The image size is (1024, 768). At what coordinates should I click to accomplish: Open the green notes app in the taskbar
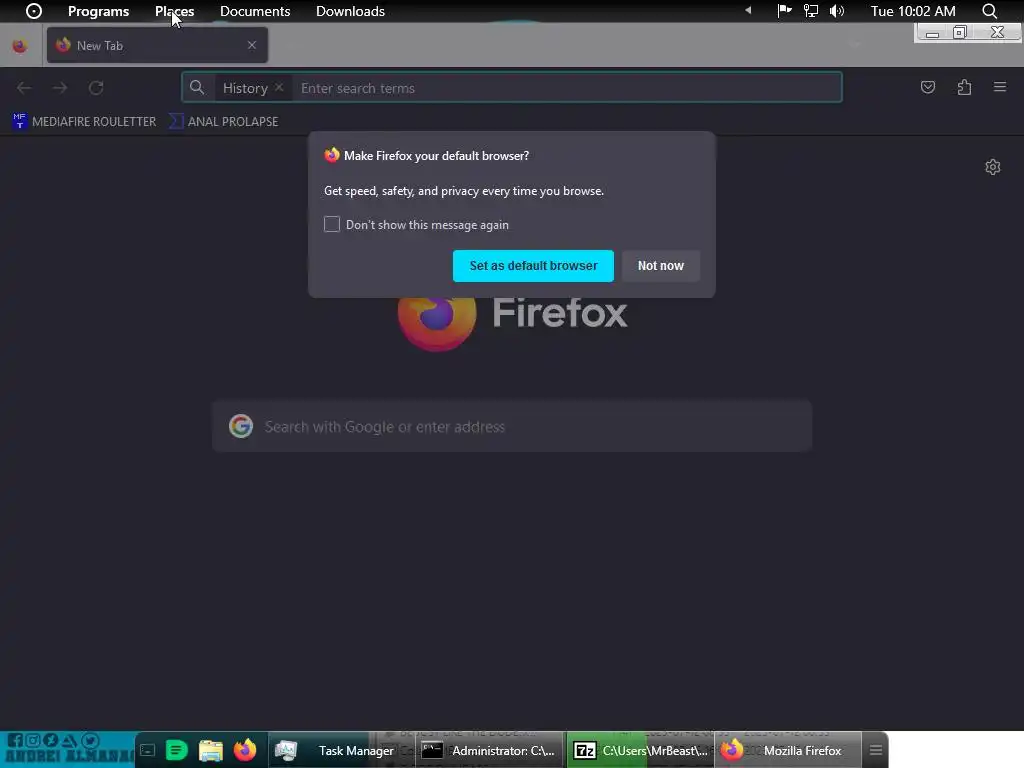176,750
